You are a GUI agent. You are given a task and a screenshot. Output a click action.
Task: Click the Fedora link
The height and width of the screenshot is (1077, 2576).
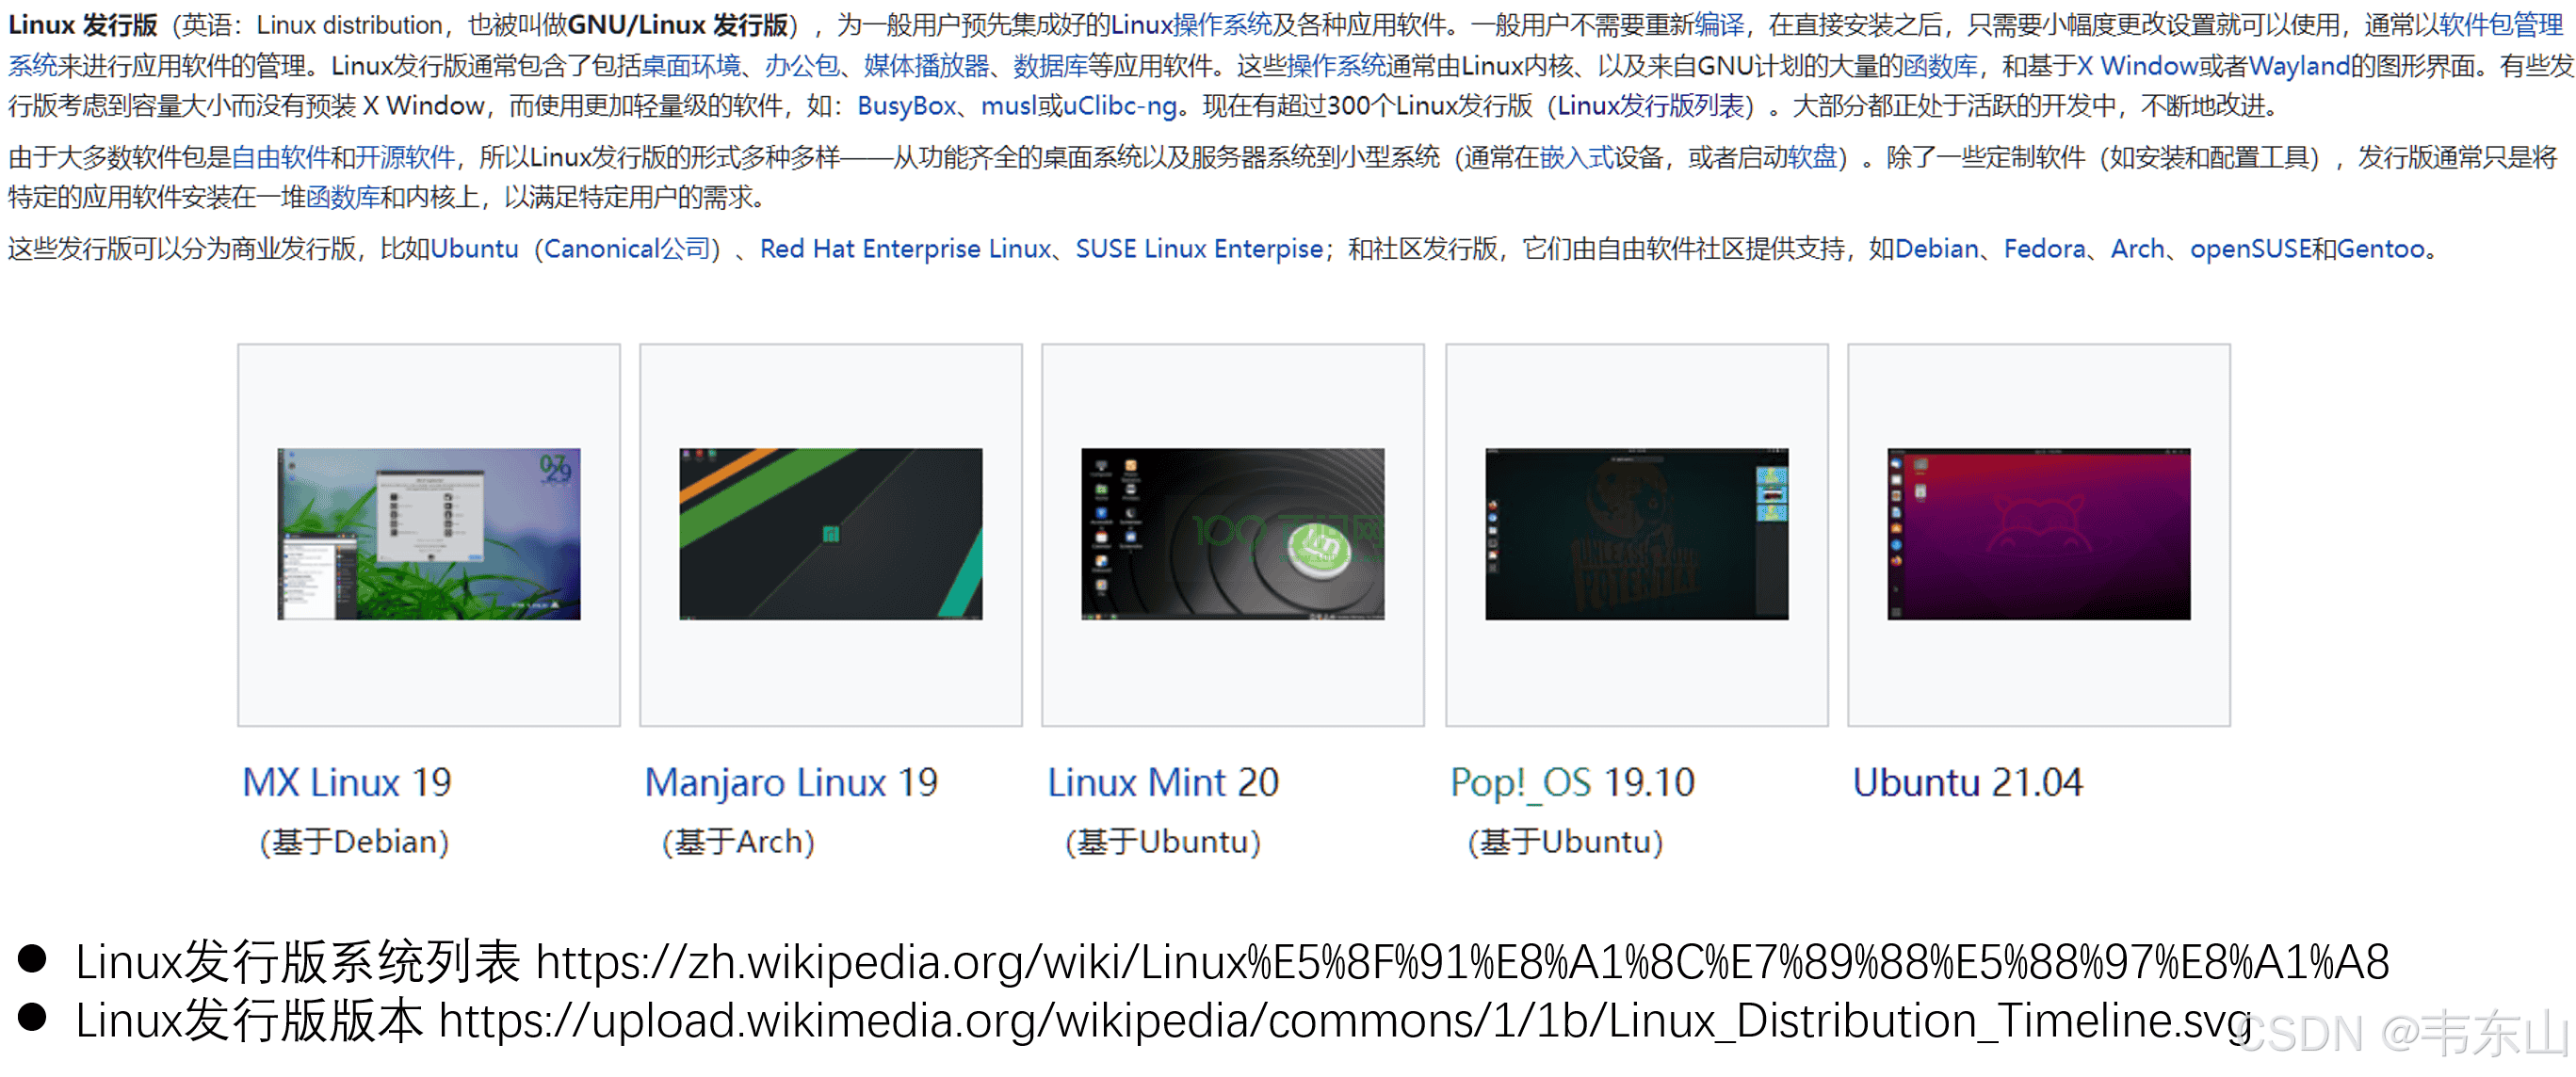click(x=2044, y=248)
